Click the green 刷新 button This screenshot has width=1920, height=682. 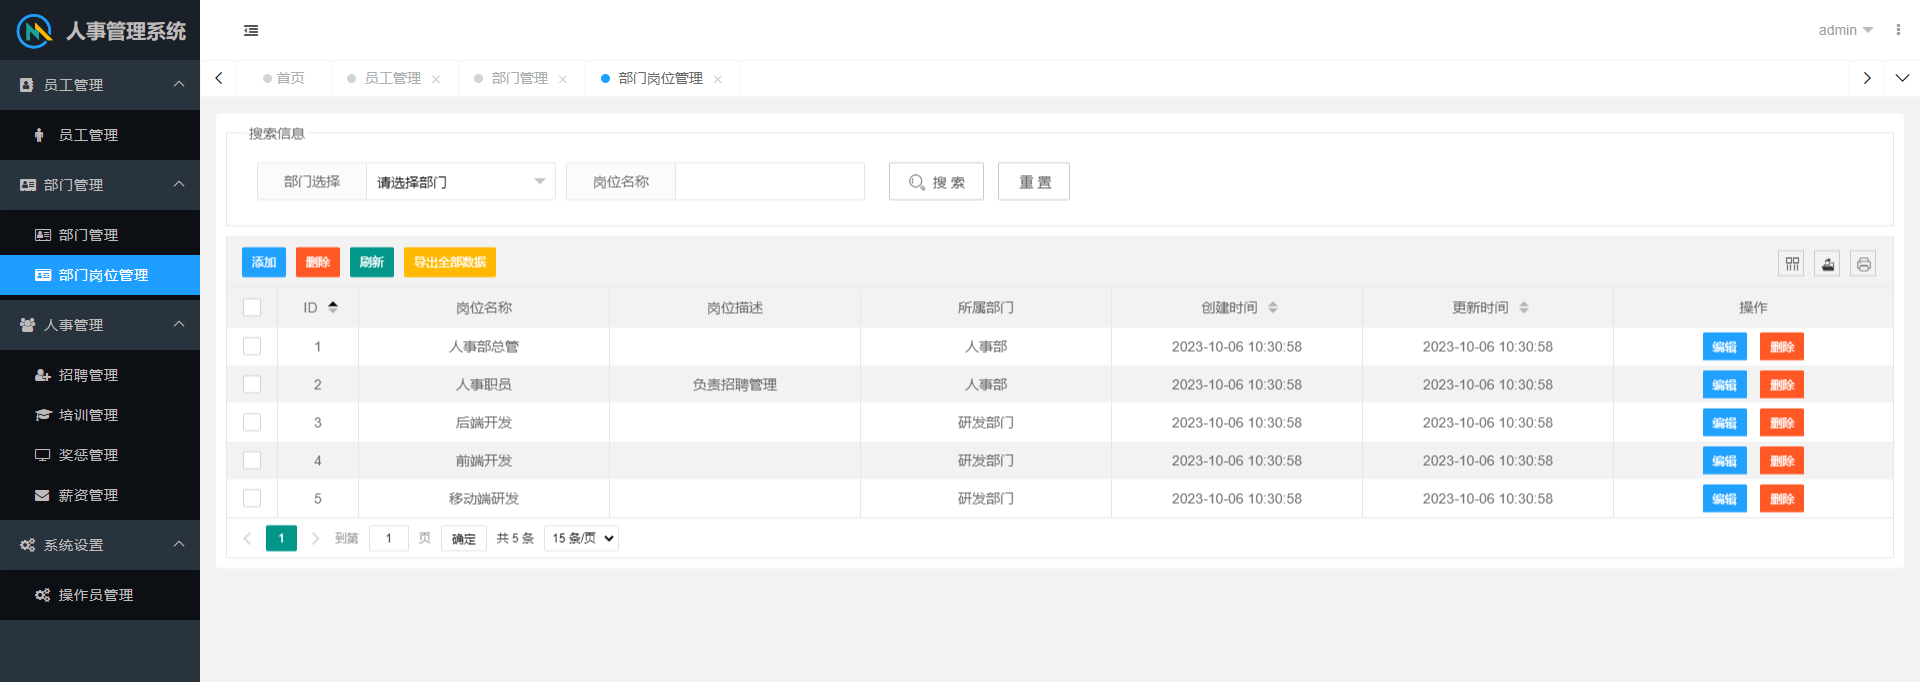pos(372,262)
